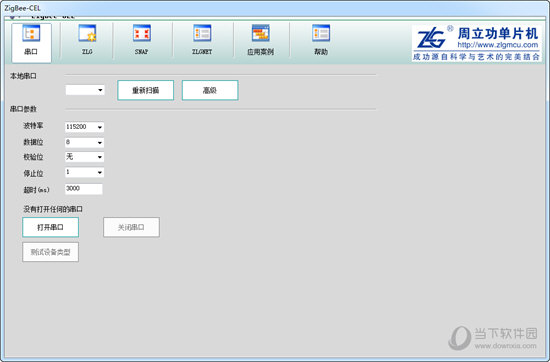Click the 重新扫描 rescan button
Screen dimensions: 550x362
pos(146,90)
